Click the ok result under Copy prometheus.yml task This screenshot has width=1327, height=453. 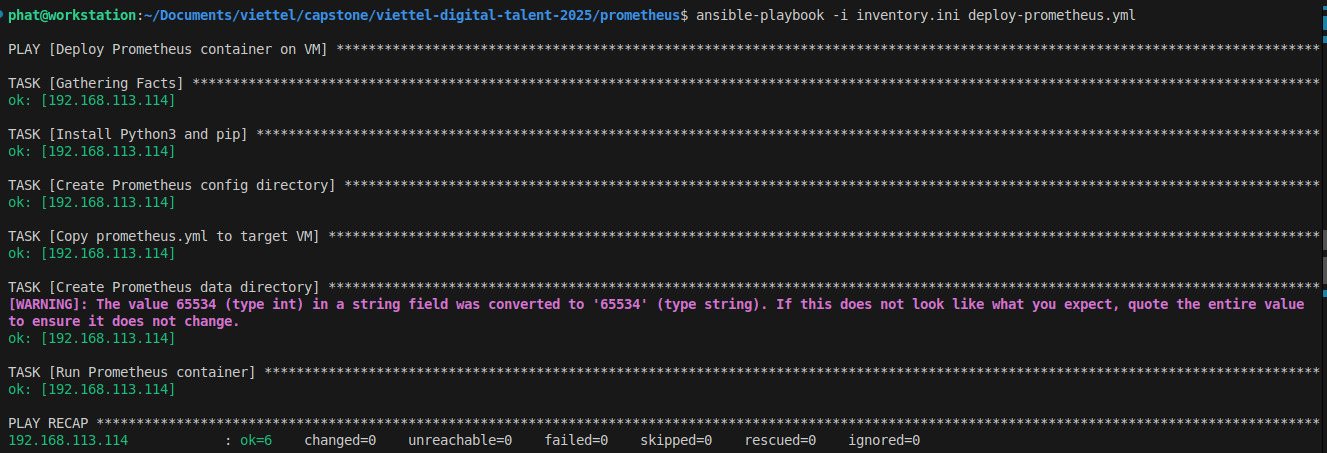[x=91, y=253]
